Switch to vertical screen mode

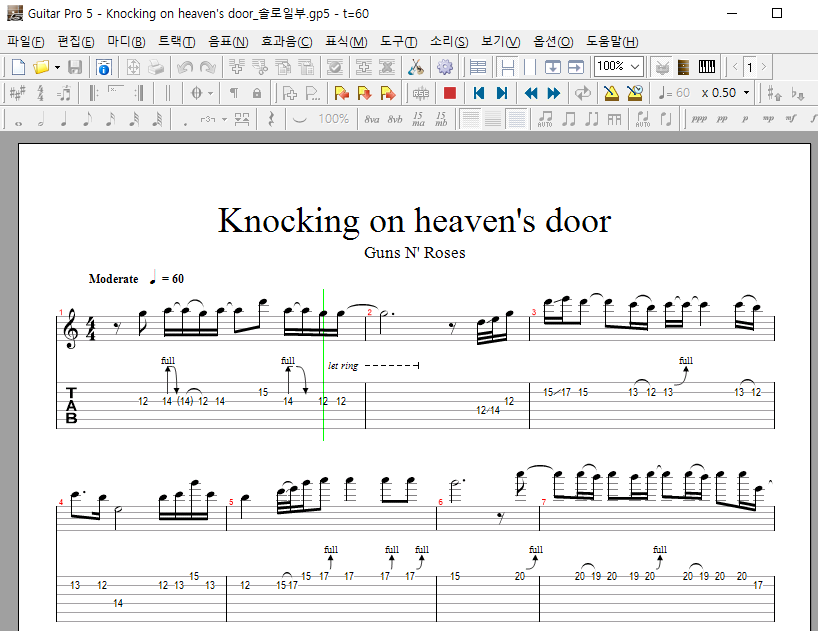click(552, 67)
